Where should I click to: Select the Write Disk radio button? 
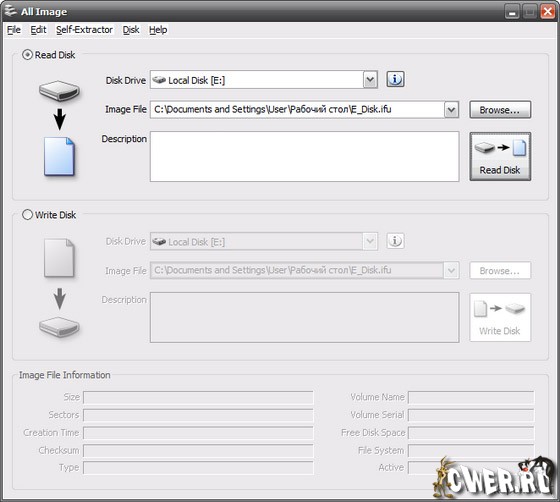click(27, 215)
